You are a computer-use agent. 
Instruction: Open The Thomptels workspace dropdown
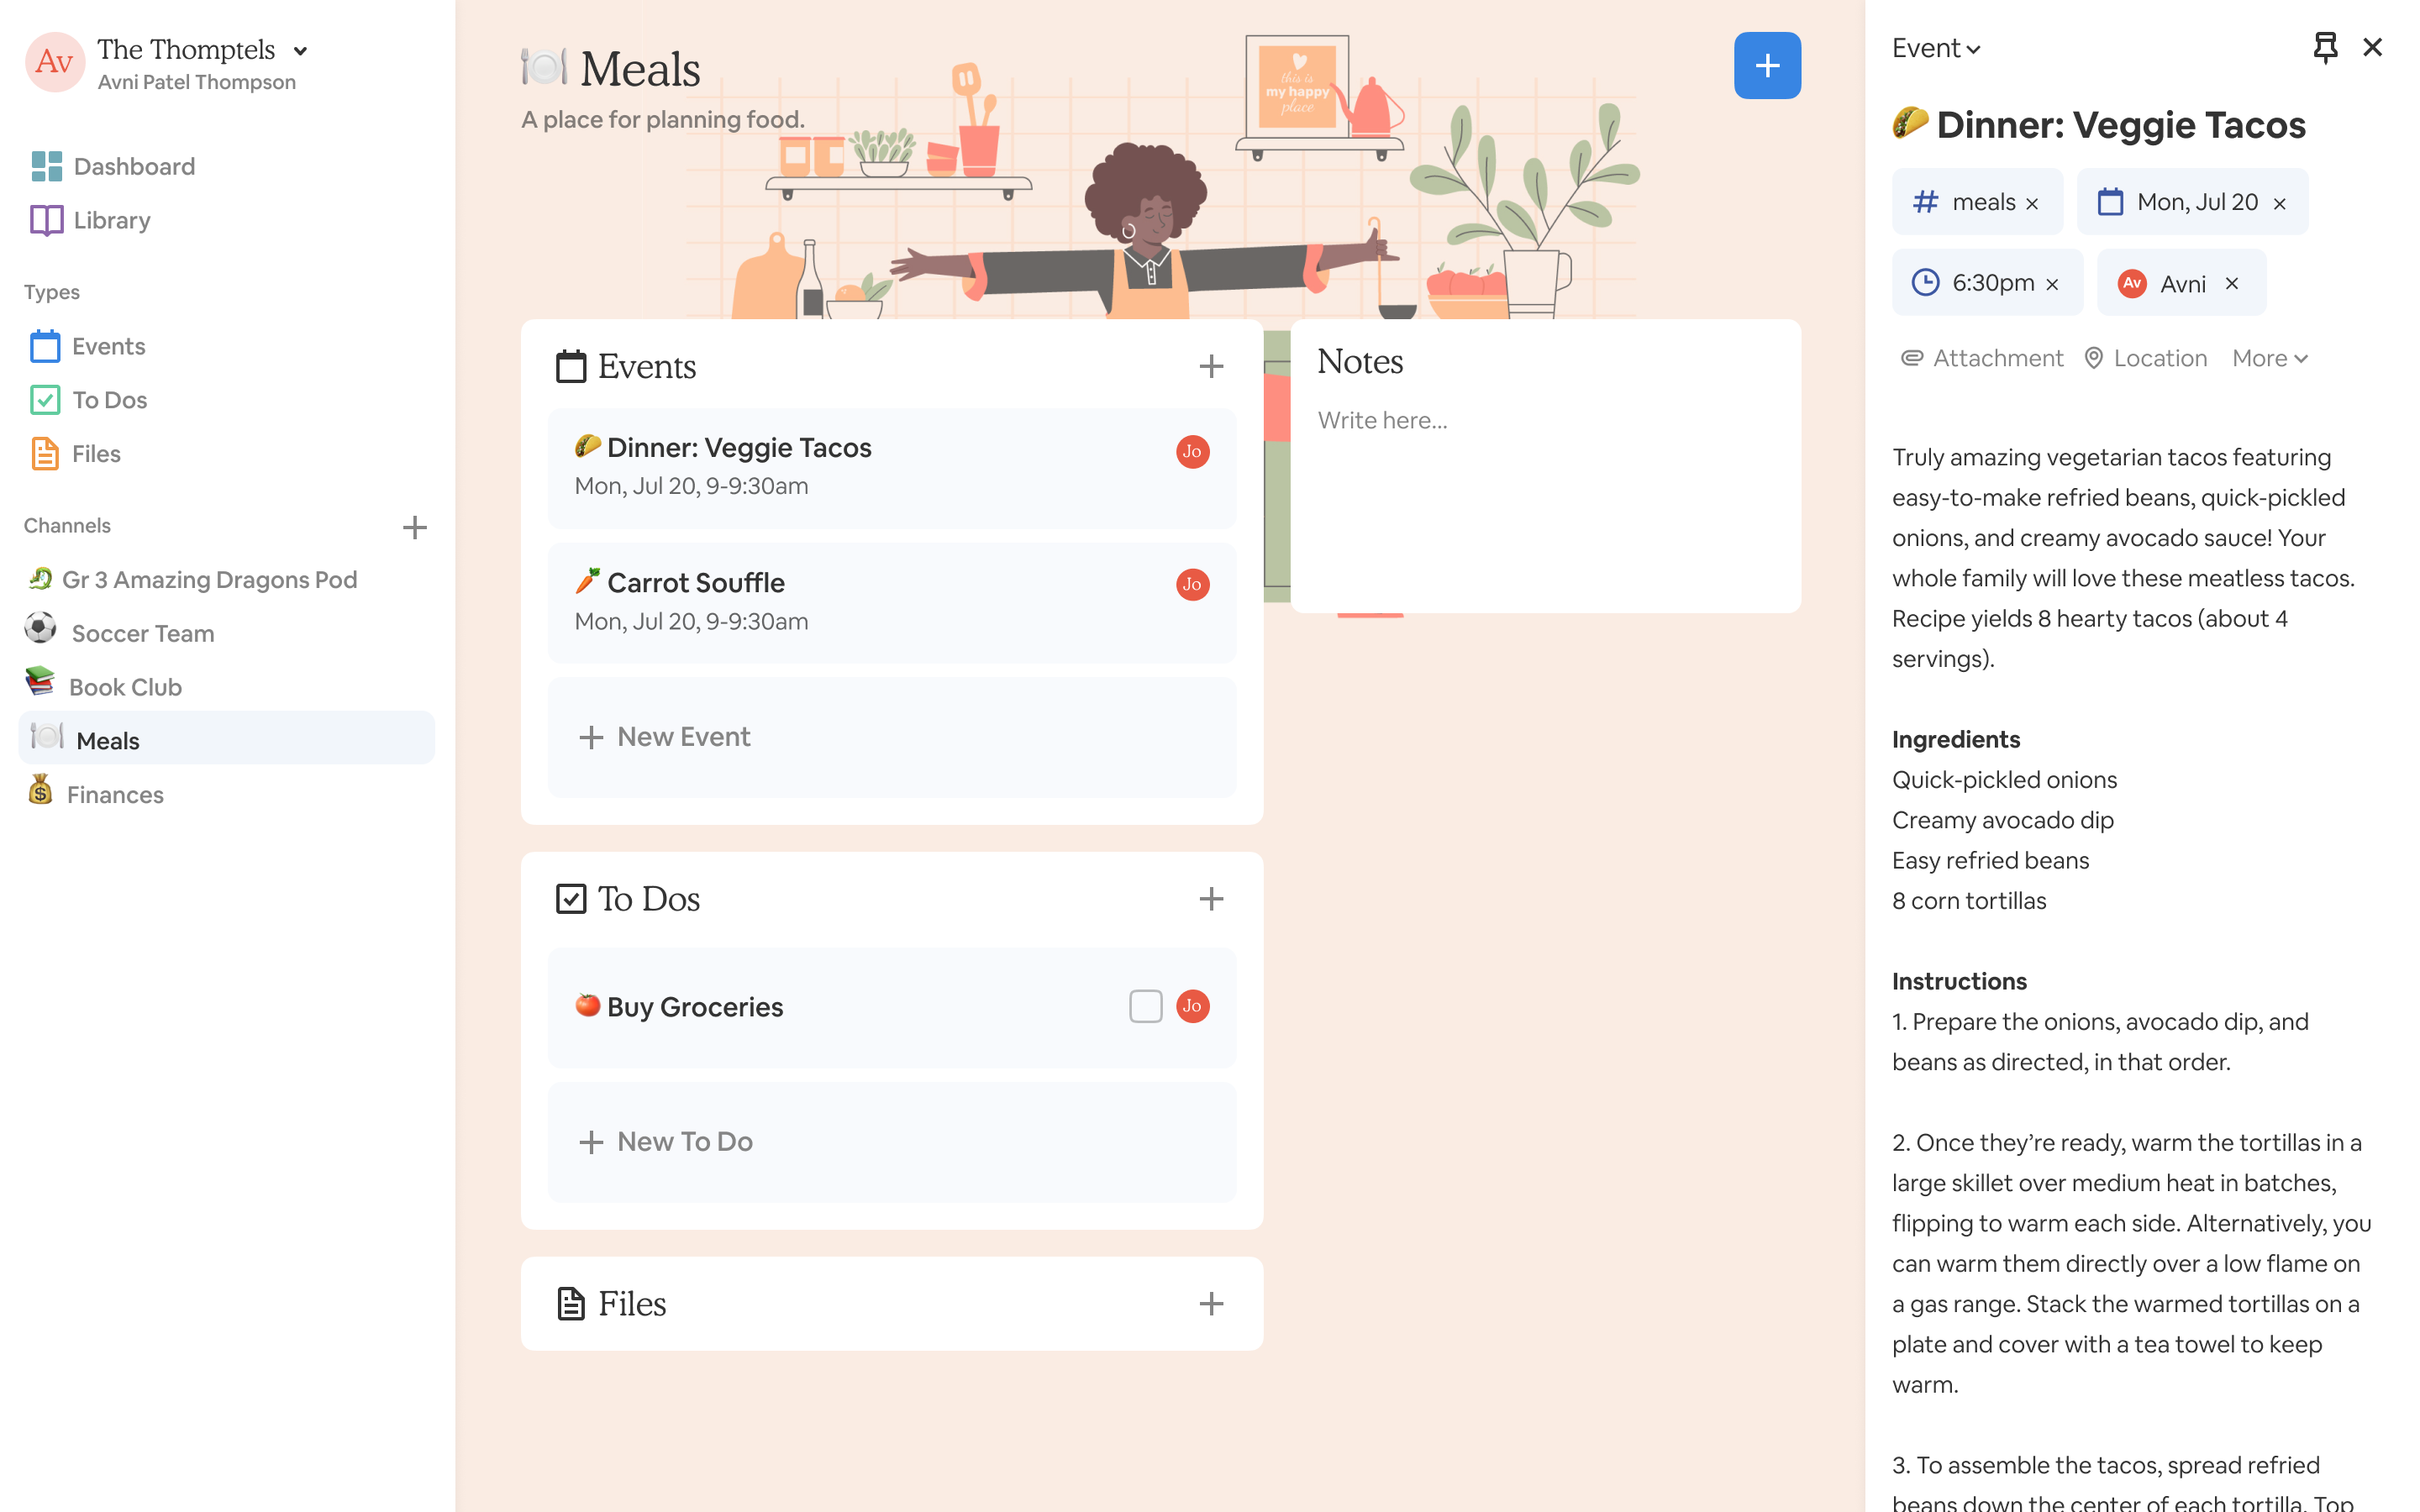[300, 51]
